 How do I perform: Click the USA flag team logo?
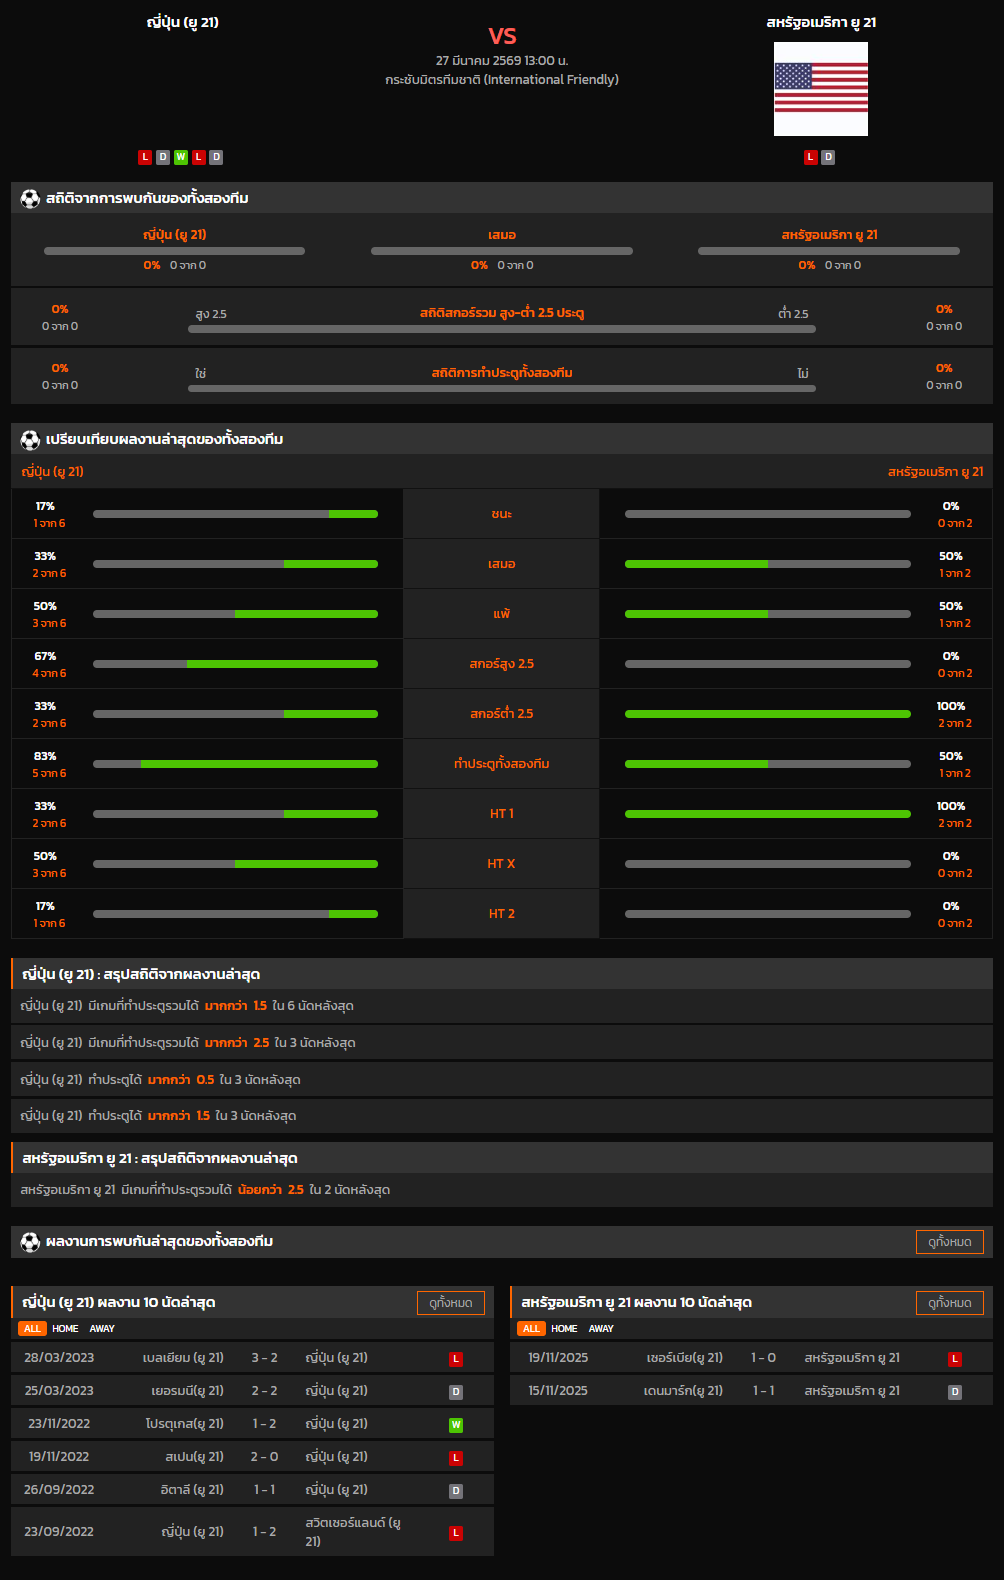coord(820,89)
